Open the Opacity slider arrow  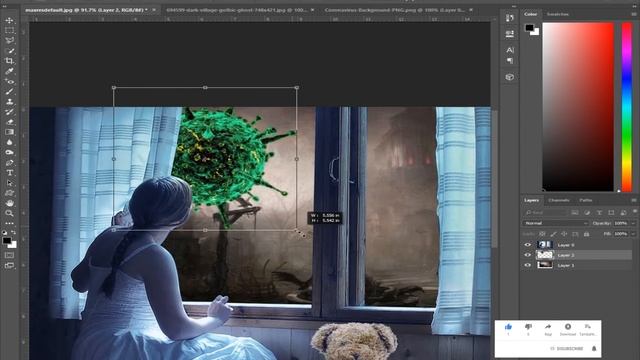(x=633, y=223)
